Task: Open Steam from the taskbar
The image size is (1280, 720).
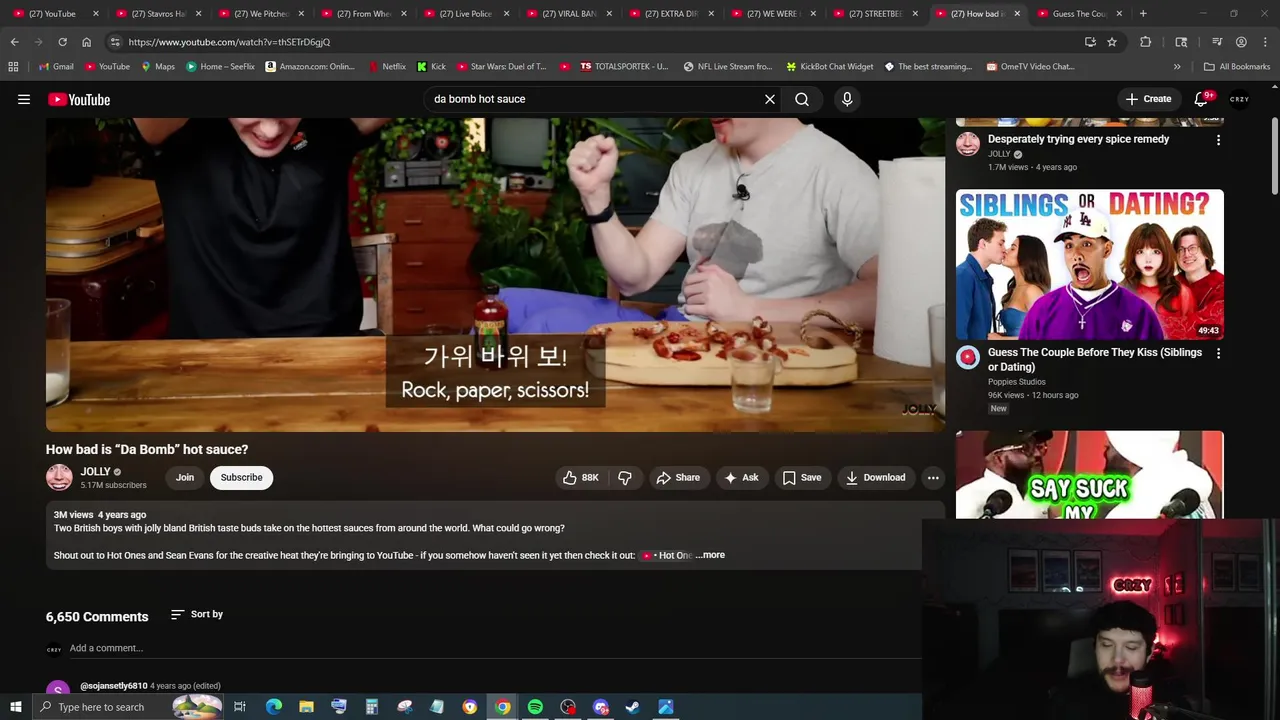Action: click(x=633, y=707)
